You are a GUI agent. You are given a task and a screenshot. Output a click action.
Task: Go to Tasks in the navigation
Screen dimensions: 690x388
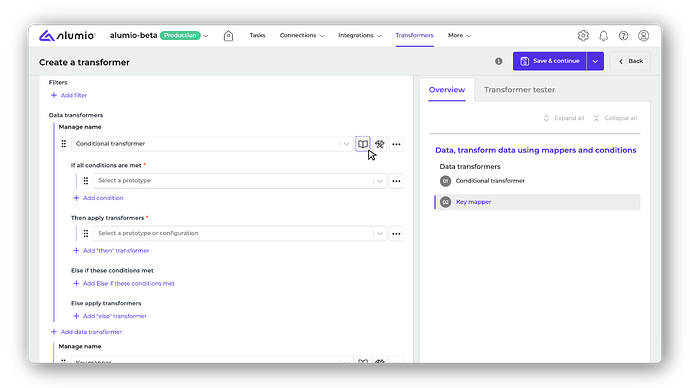(257, 35)
